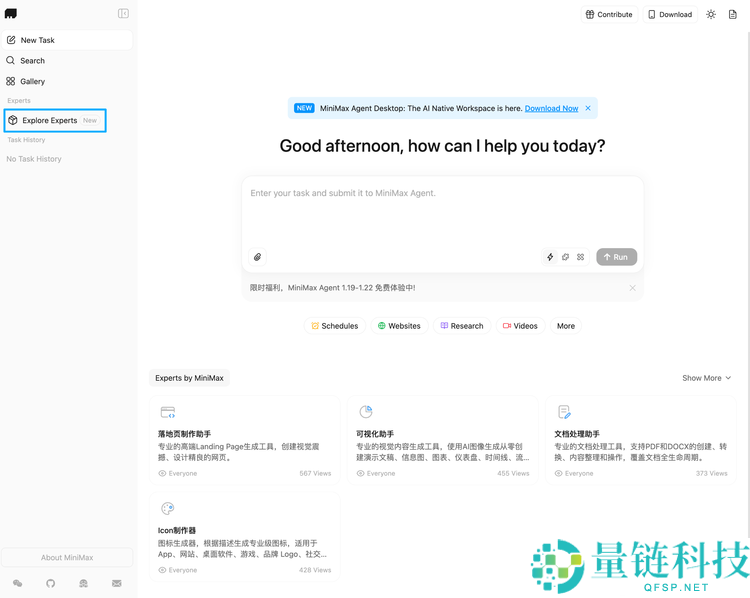Select the Schedules chip
This screenshot has height=598, width=750.
[x=335, y=326]
